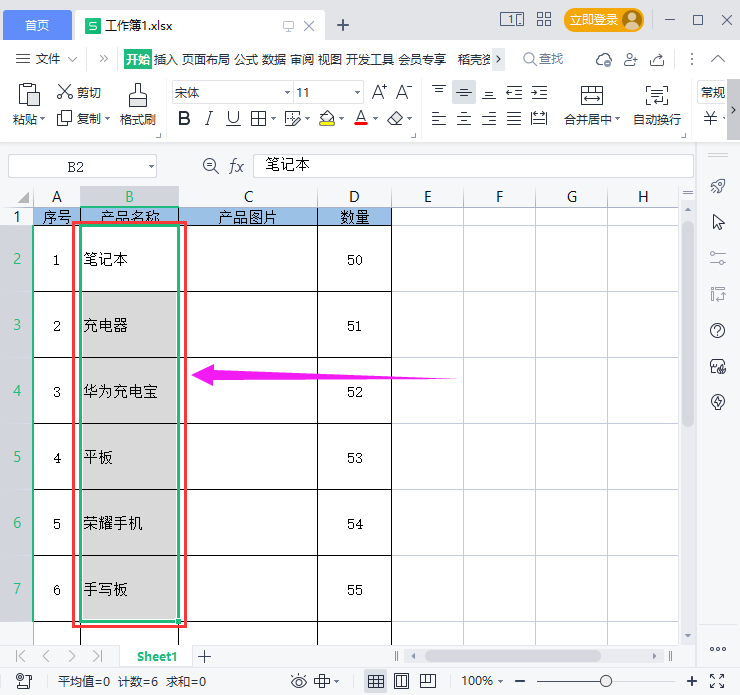The height and width of the screenshot is (695, 740).
Task: Open font color dropdown arrow
Action: [376, 118]
